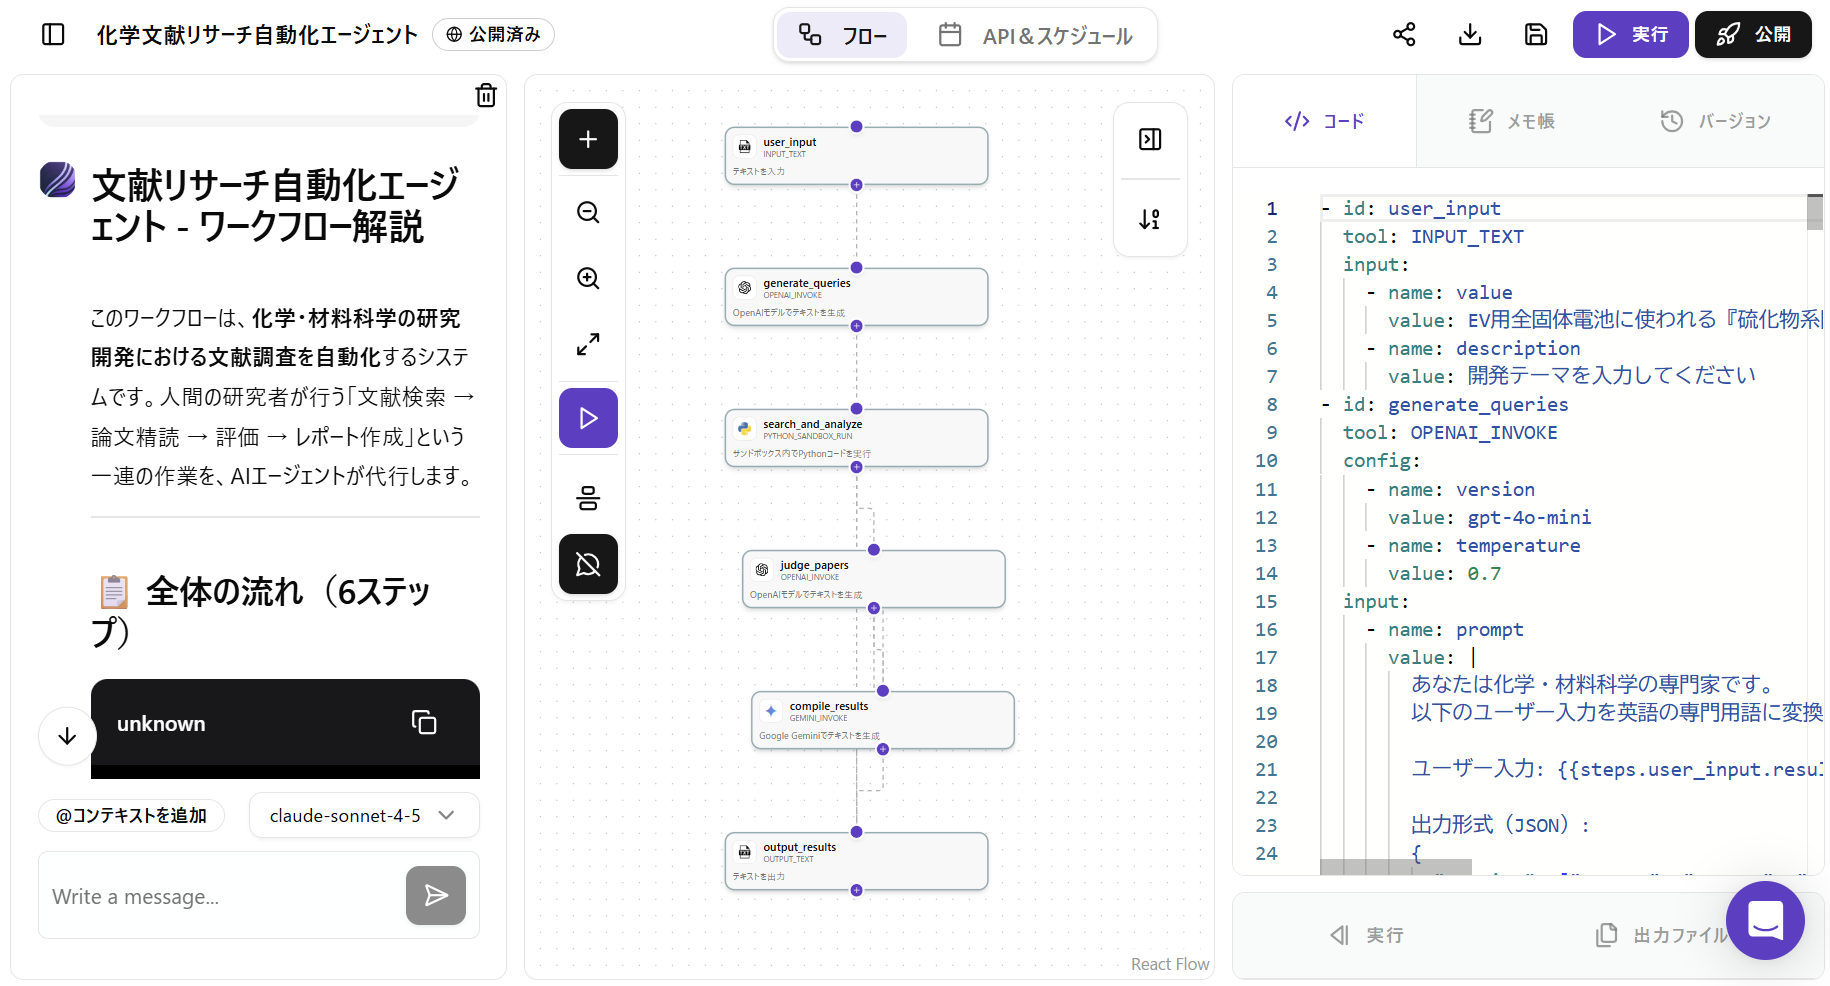The height and width of the screenshot is (986, 1830).
Task: Zoom in on the flow canvas
Action: click(x=588, y=278)
